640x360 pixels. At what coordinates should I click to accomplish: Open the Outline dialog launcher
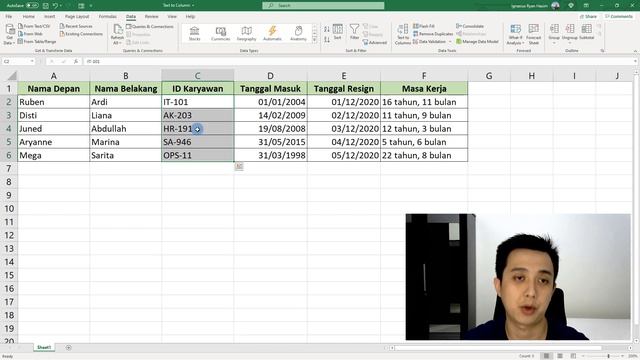602,51
